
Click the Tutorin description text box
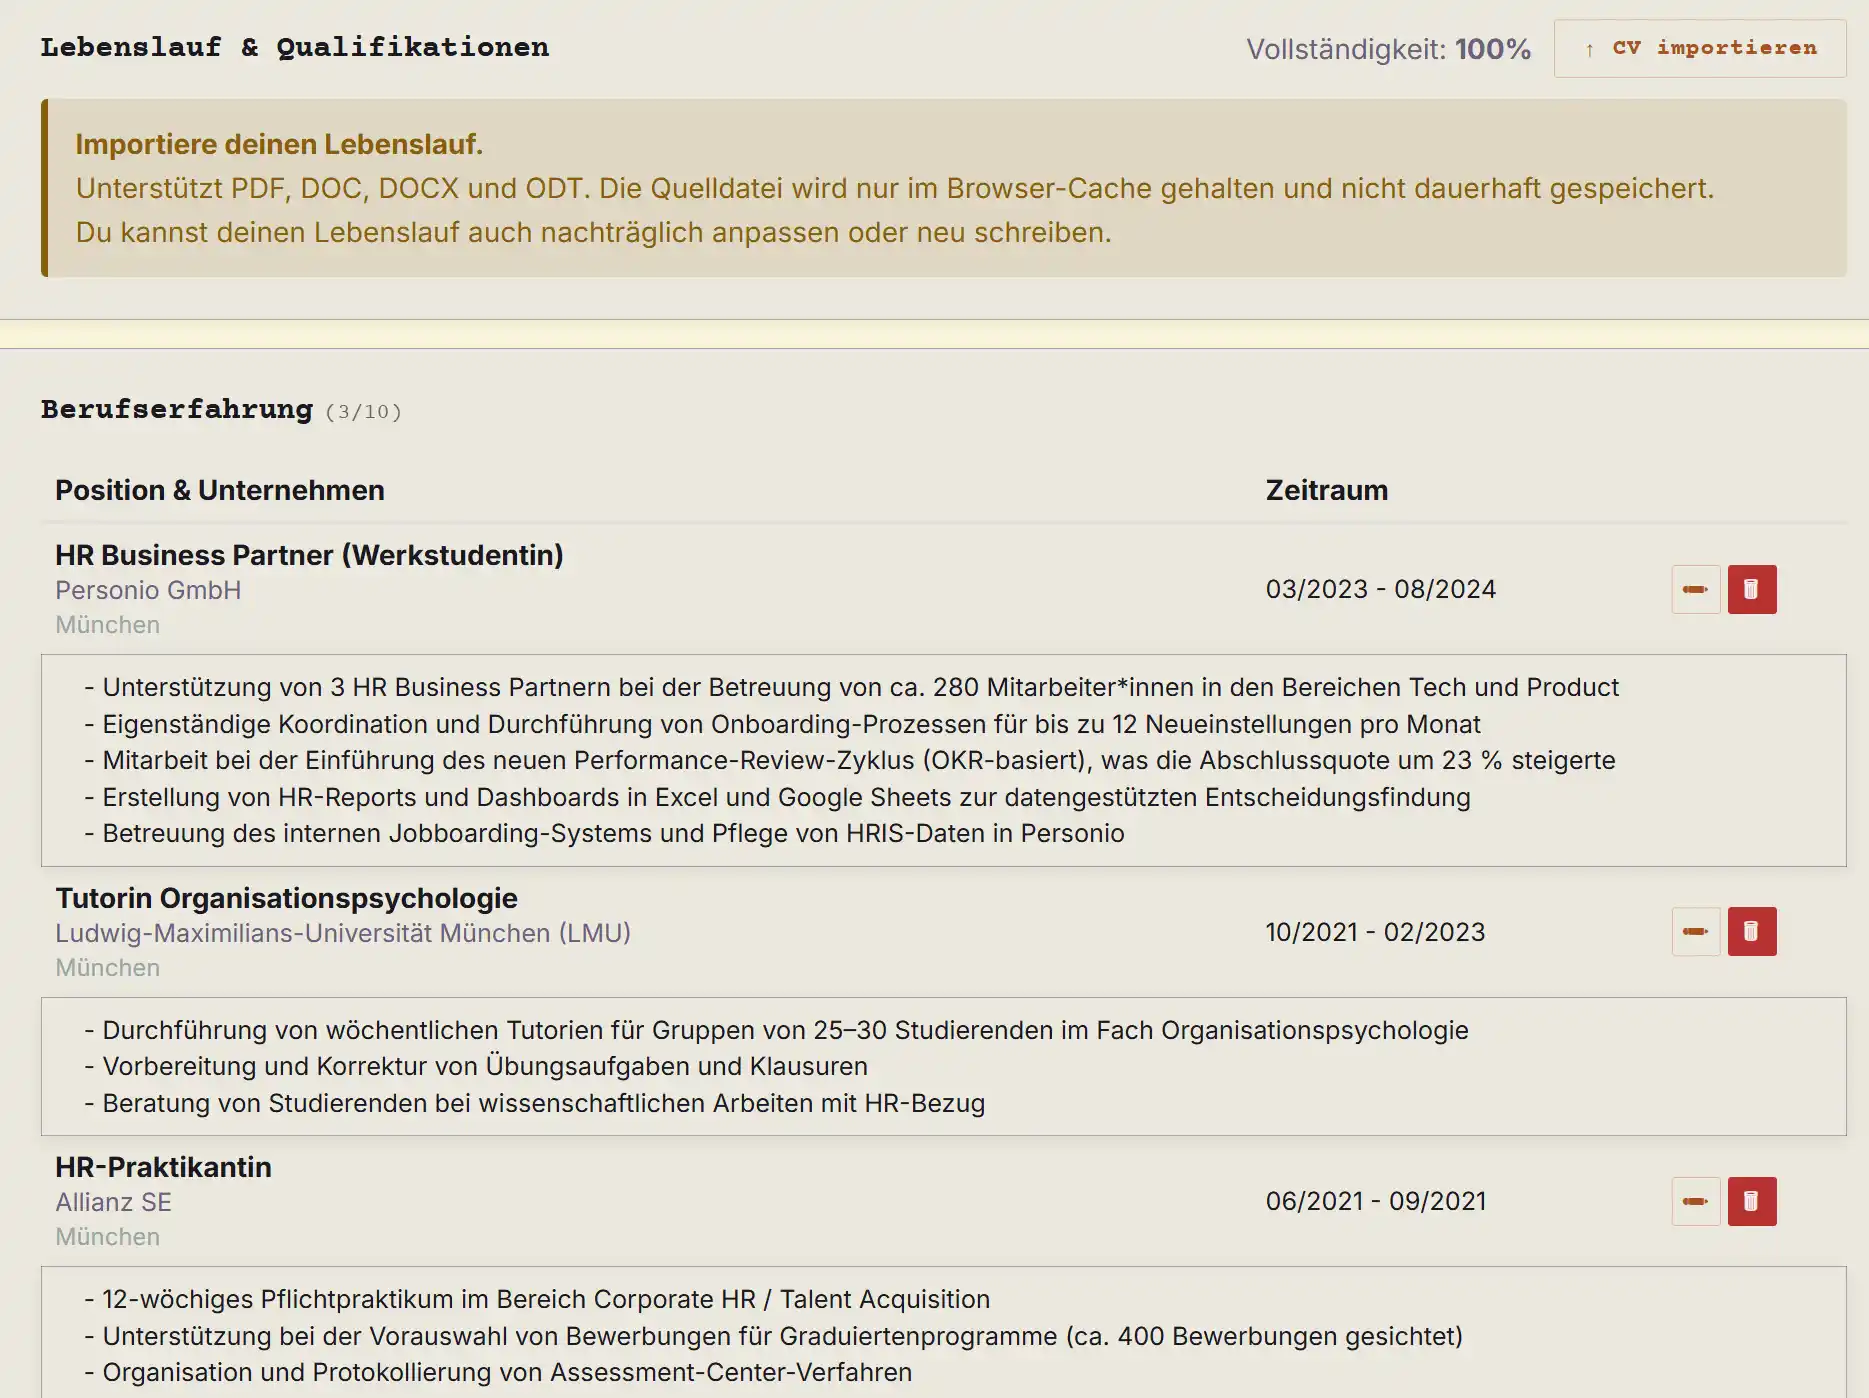click(943, 1066)
